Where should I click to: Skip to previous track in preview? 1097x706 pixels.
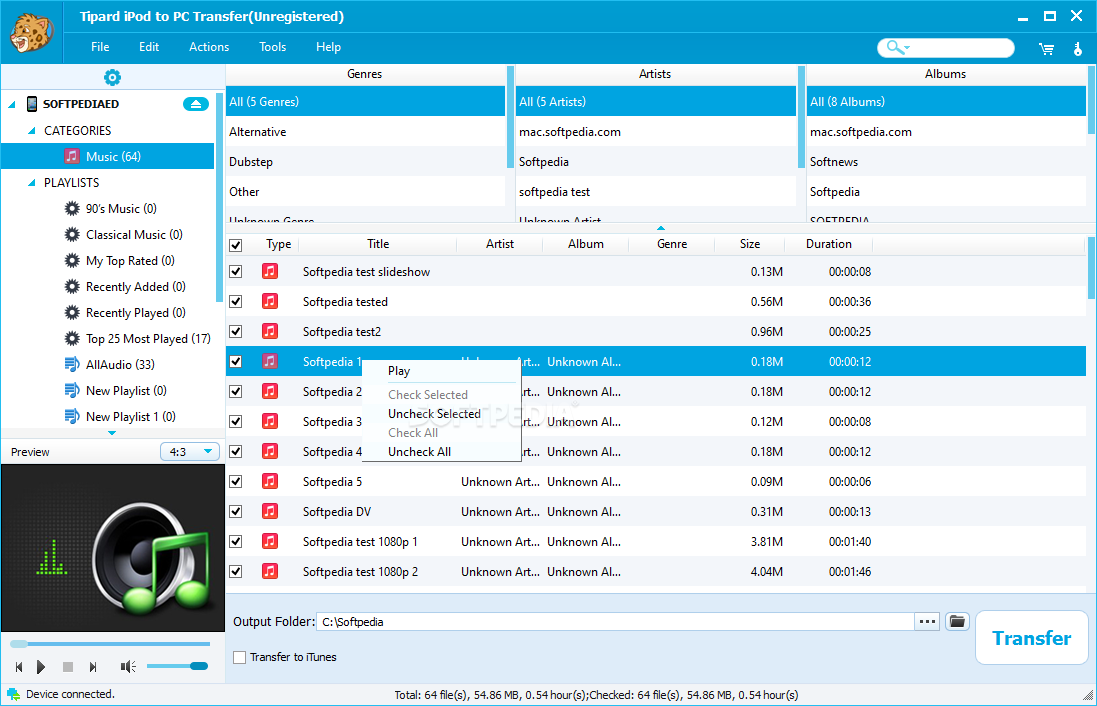(19, 667)
